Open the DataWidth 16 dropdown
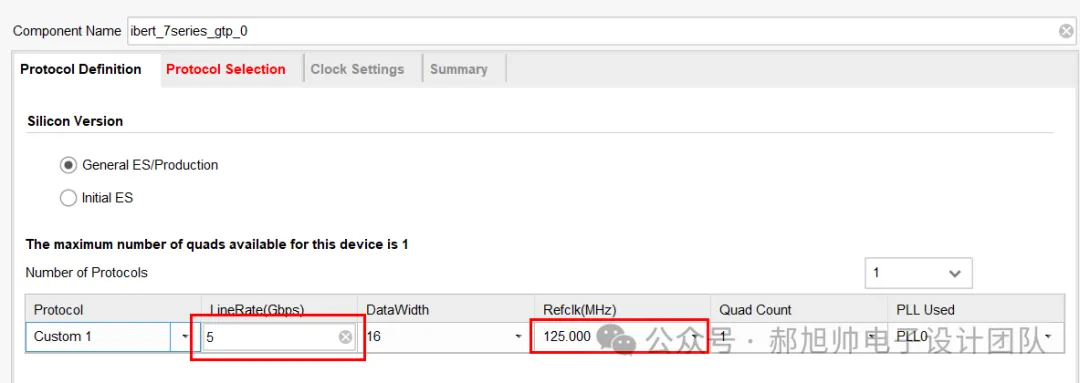This screenshot has height=383, width=1080. [x=518, y=337]
